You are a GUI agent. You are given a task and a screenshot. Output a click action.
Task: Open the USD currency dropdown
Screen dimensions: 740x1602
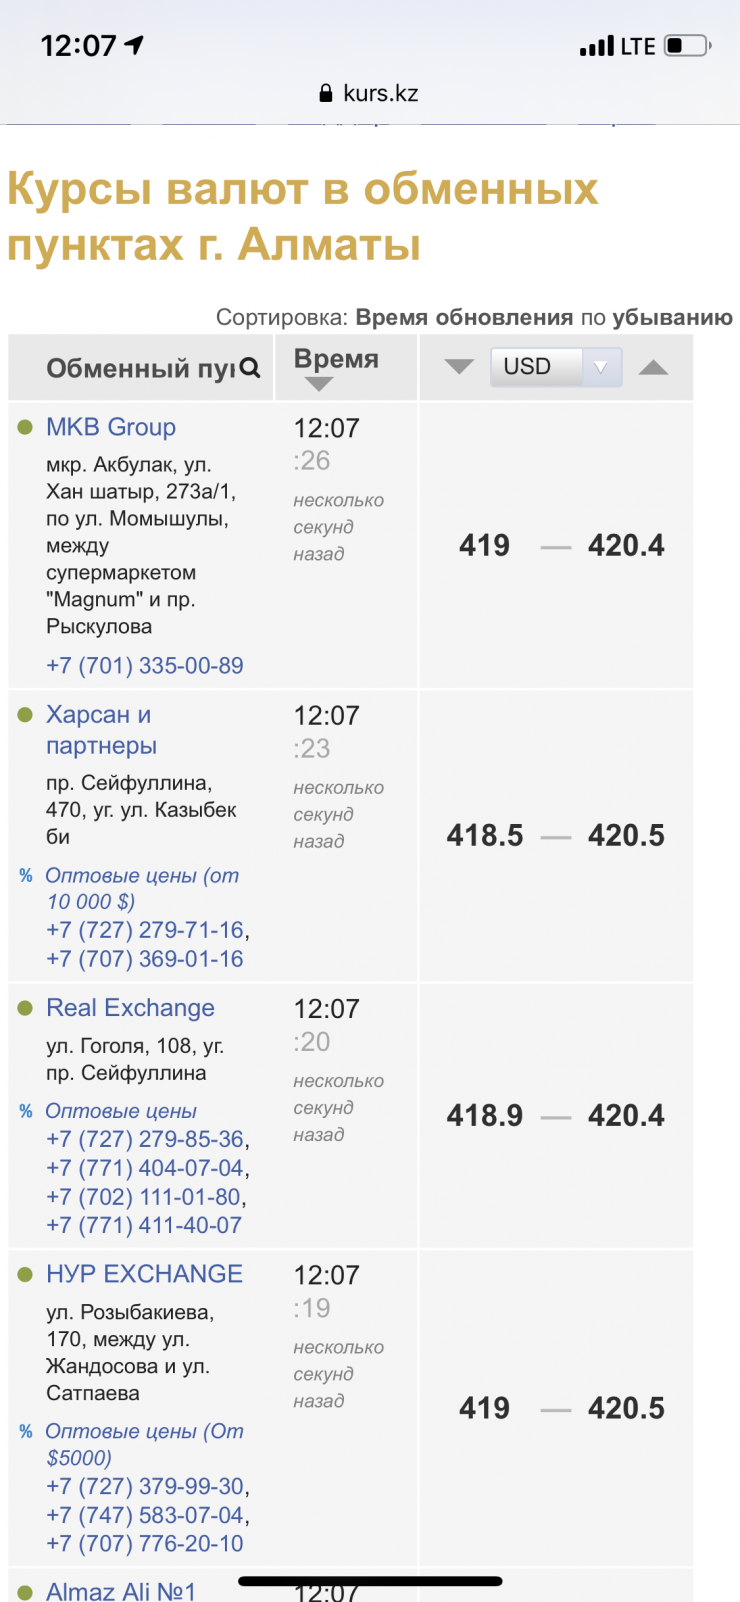click(x=556, y=367)
